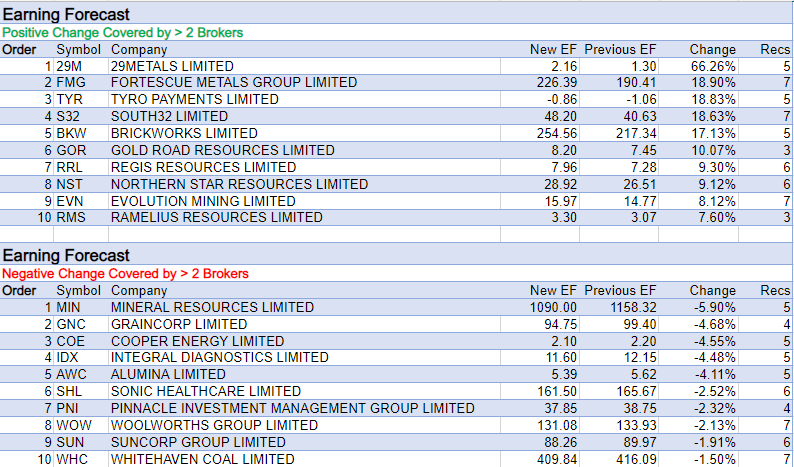Select the FMG symbol cell
Screen dimensions: 794x467
[71, 82]
